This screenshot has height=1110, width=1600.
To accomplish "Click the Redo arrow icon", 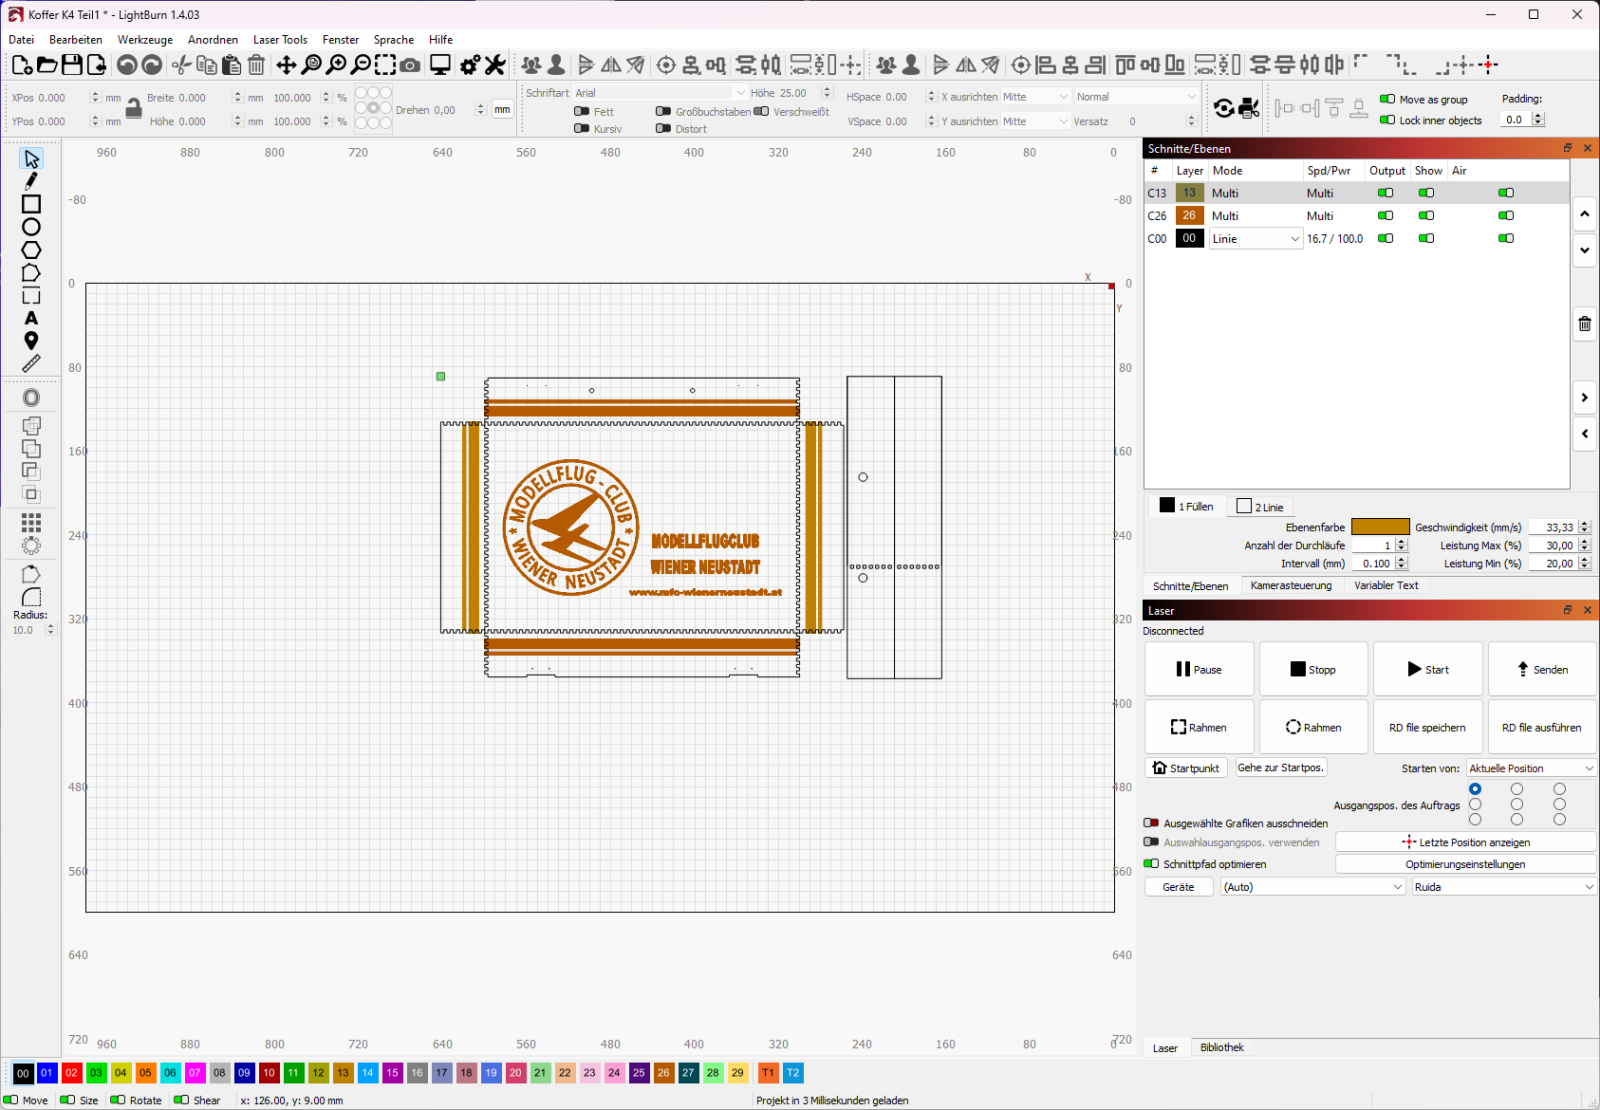I will click(151, 65).
